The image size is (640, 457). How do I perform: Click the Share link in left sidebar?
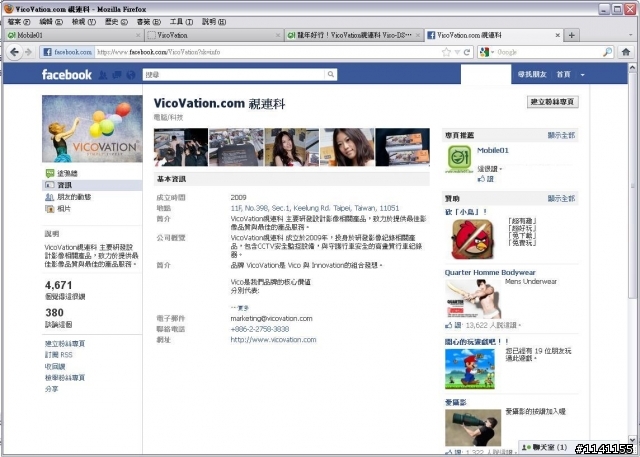[51, 389]
